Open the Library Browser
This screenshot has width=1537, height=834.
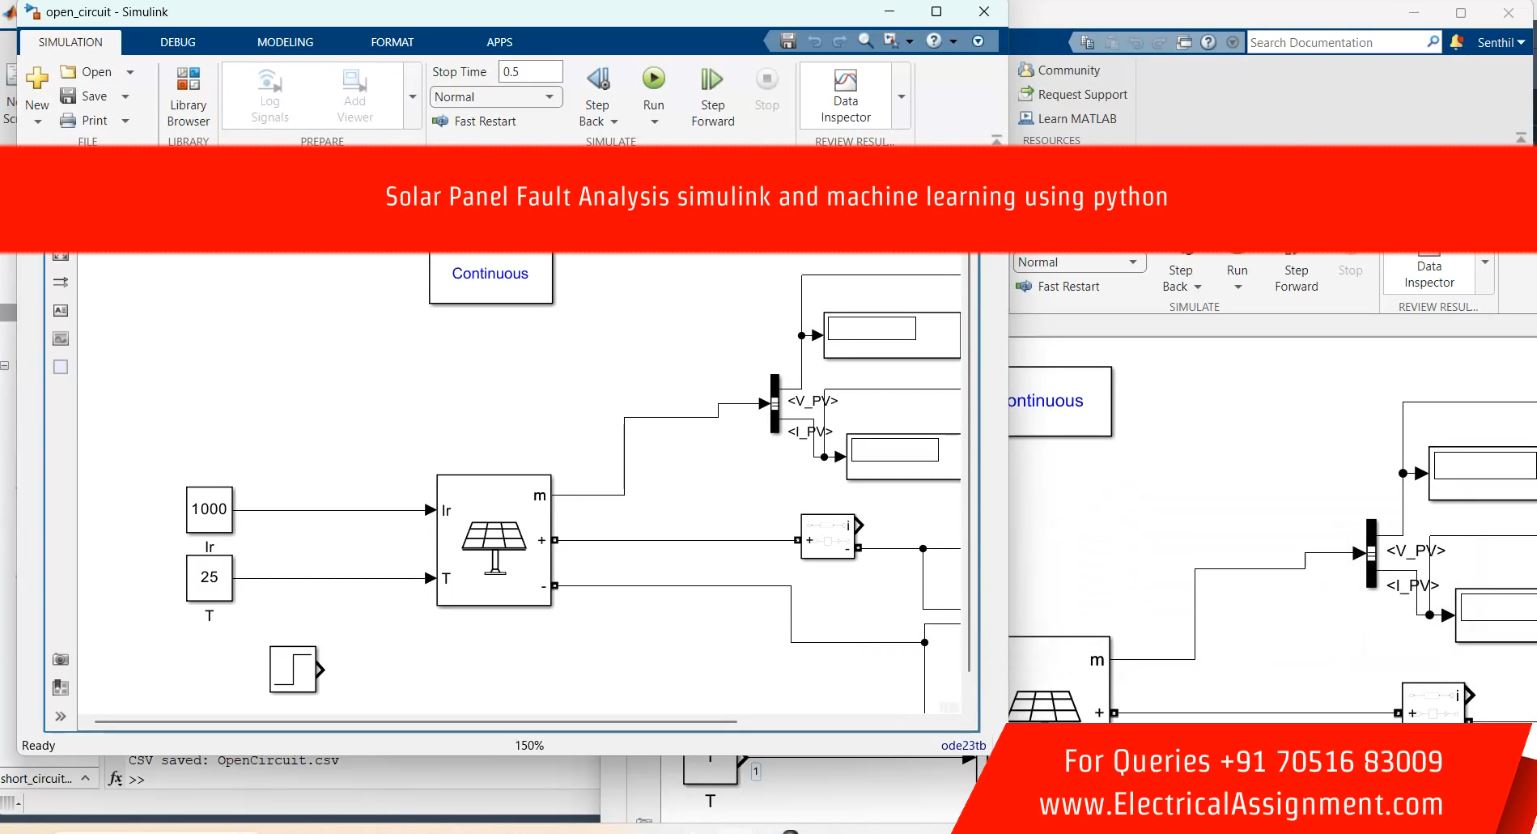tap(188, 97)
